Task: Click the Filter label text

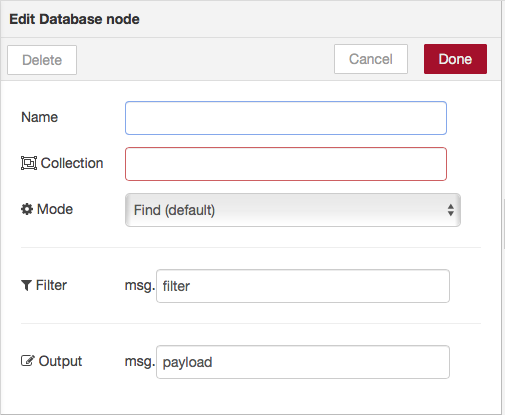Action: [51, 285]
